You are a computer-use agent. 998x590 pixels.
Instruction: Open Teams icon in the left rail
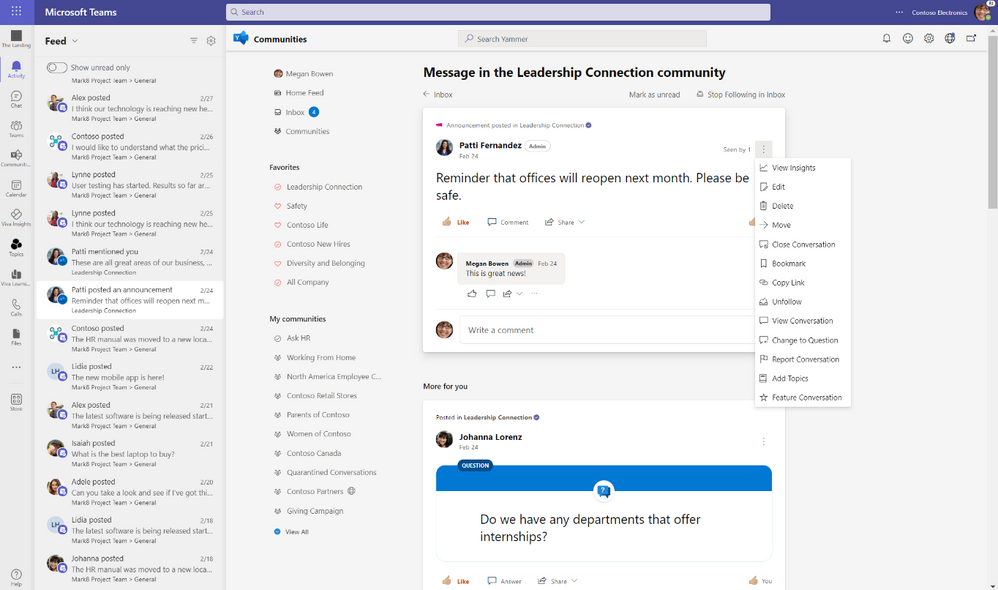pyautogui.click(x=16, y=129)
